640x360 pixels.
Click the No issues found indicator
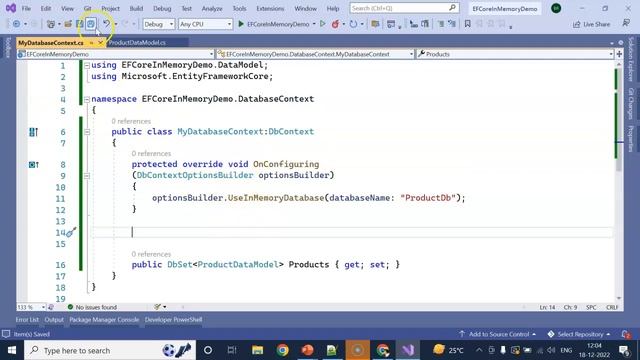tap(92, 307)
